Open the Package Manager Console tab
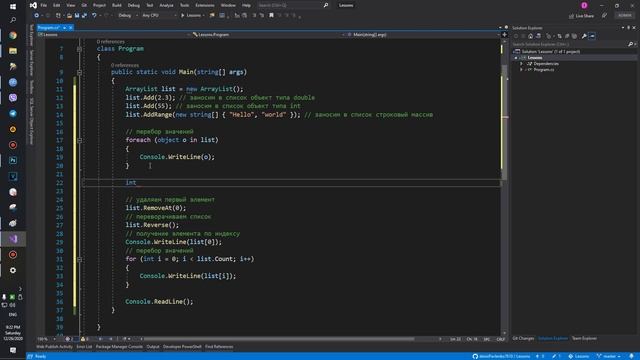Viewport: 640px width, 360px height. [119, 347]
